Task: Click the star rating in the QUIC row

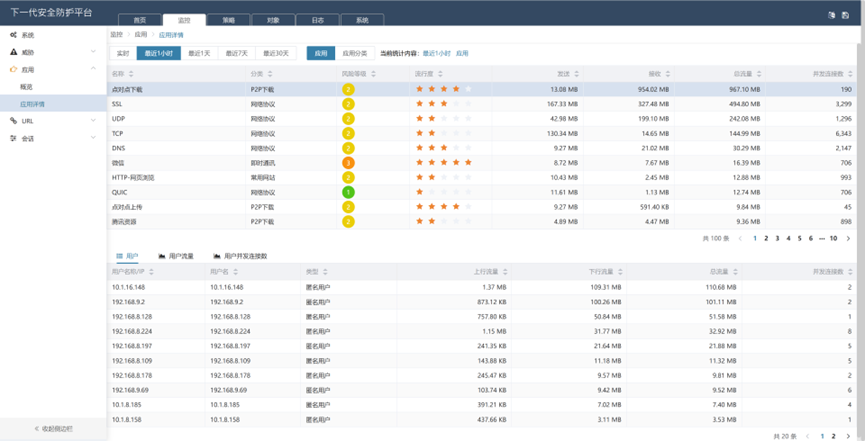Action: coord(444,192)
